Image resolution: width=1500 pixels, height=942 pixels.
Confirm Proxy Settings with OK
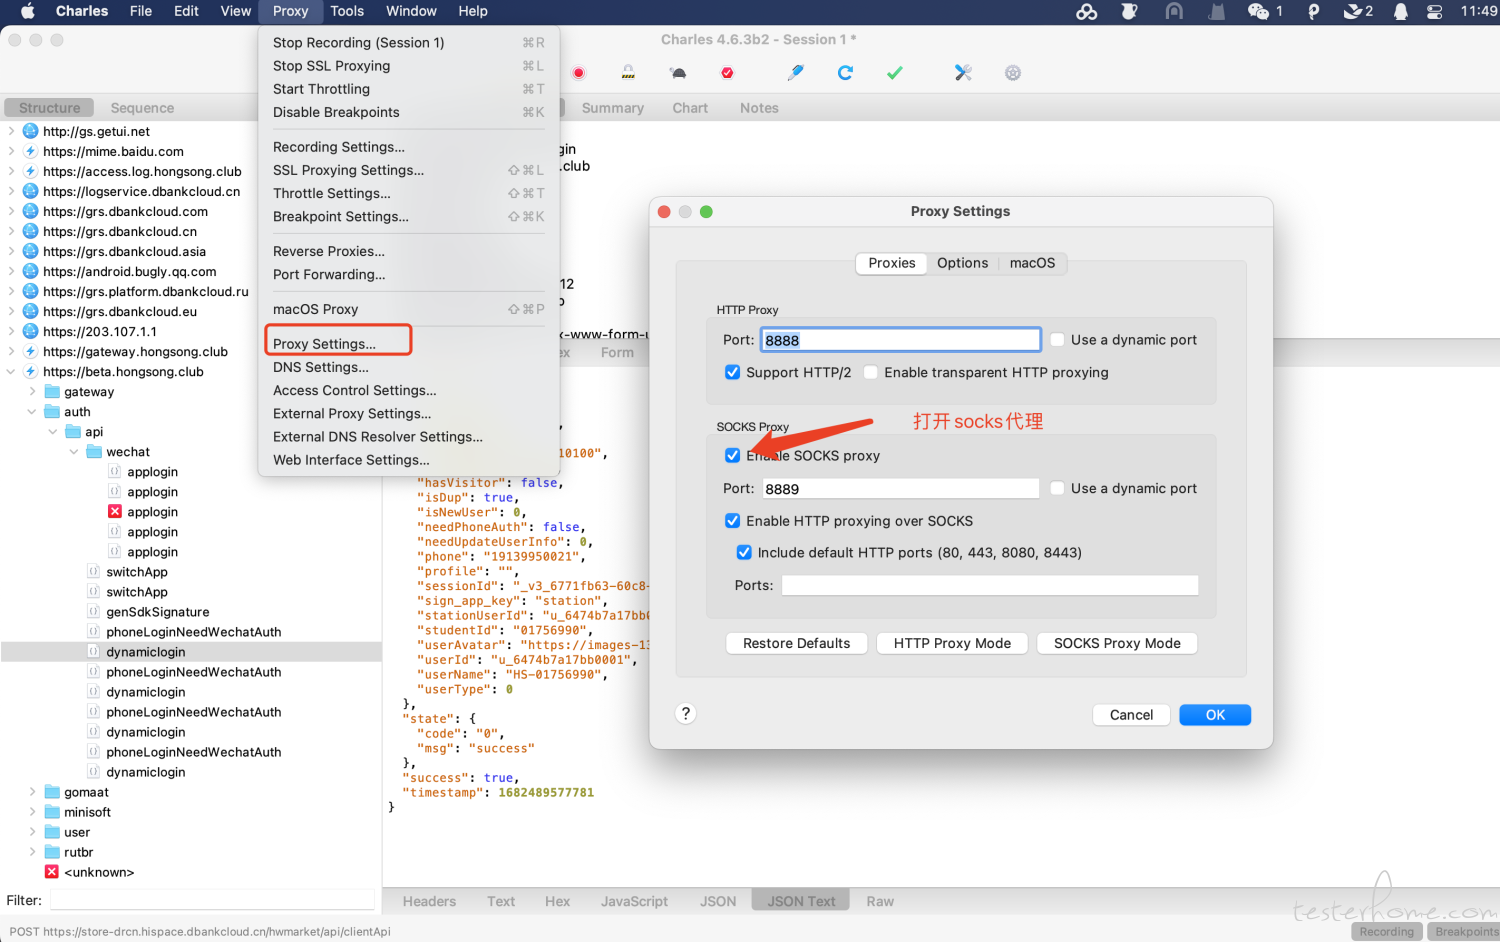[1215, 715]
